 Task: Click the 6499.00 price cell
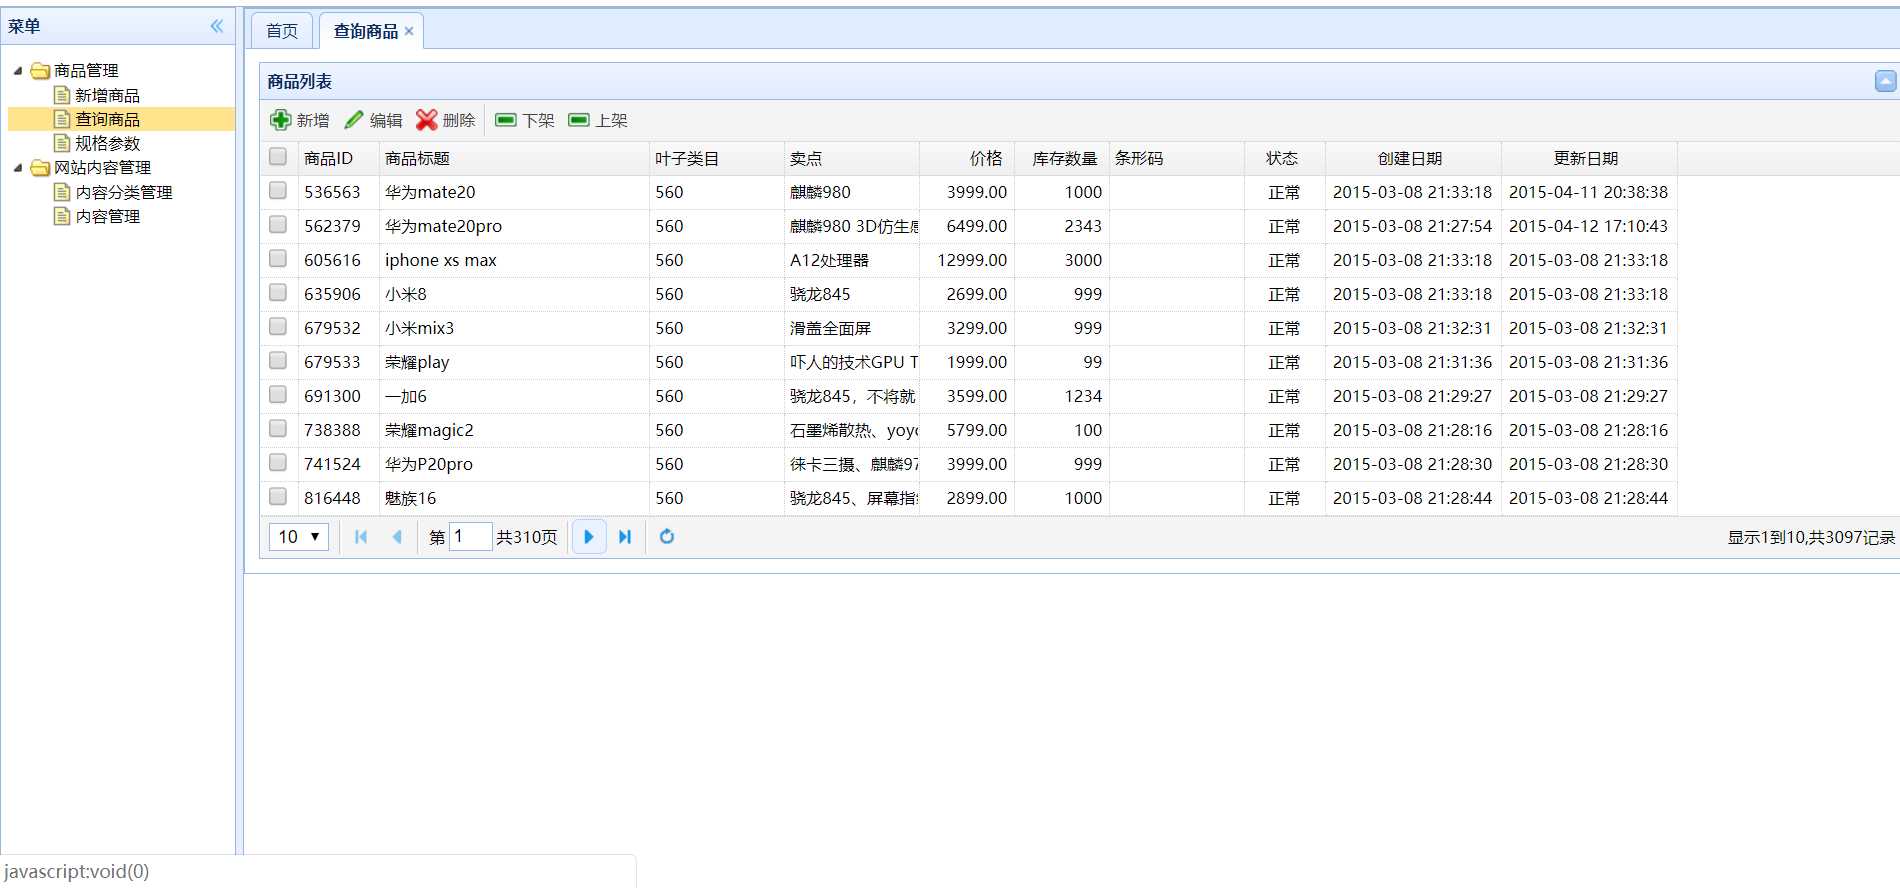pyautogui.click(x=967, y=226)
